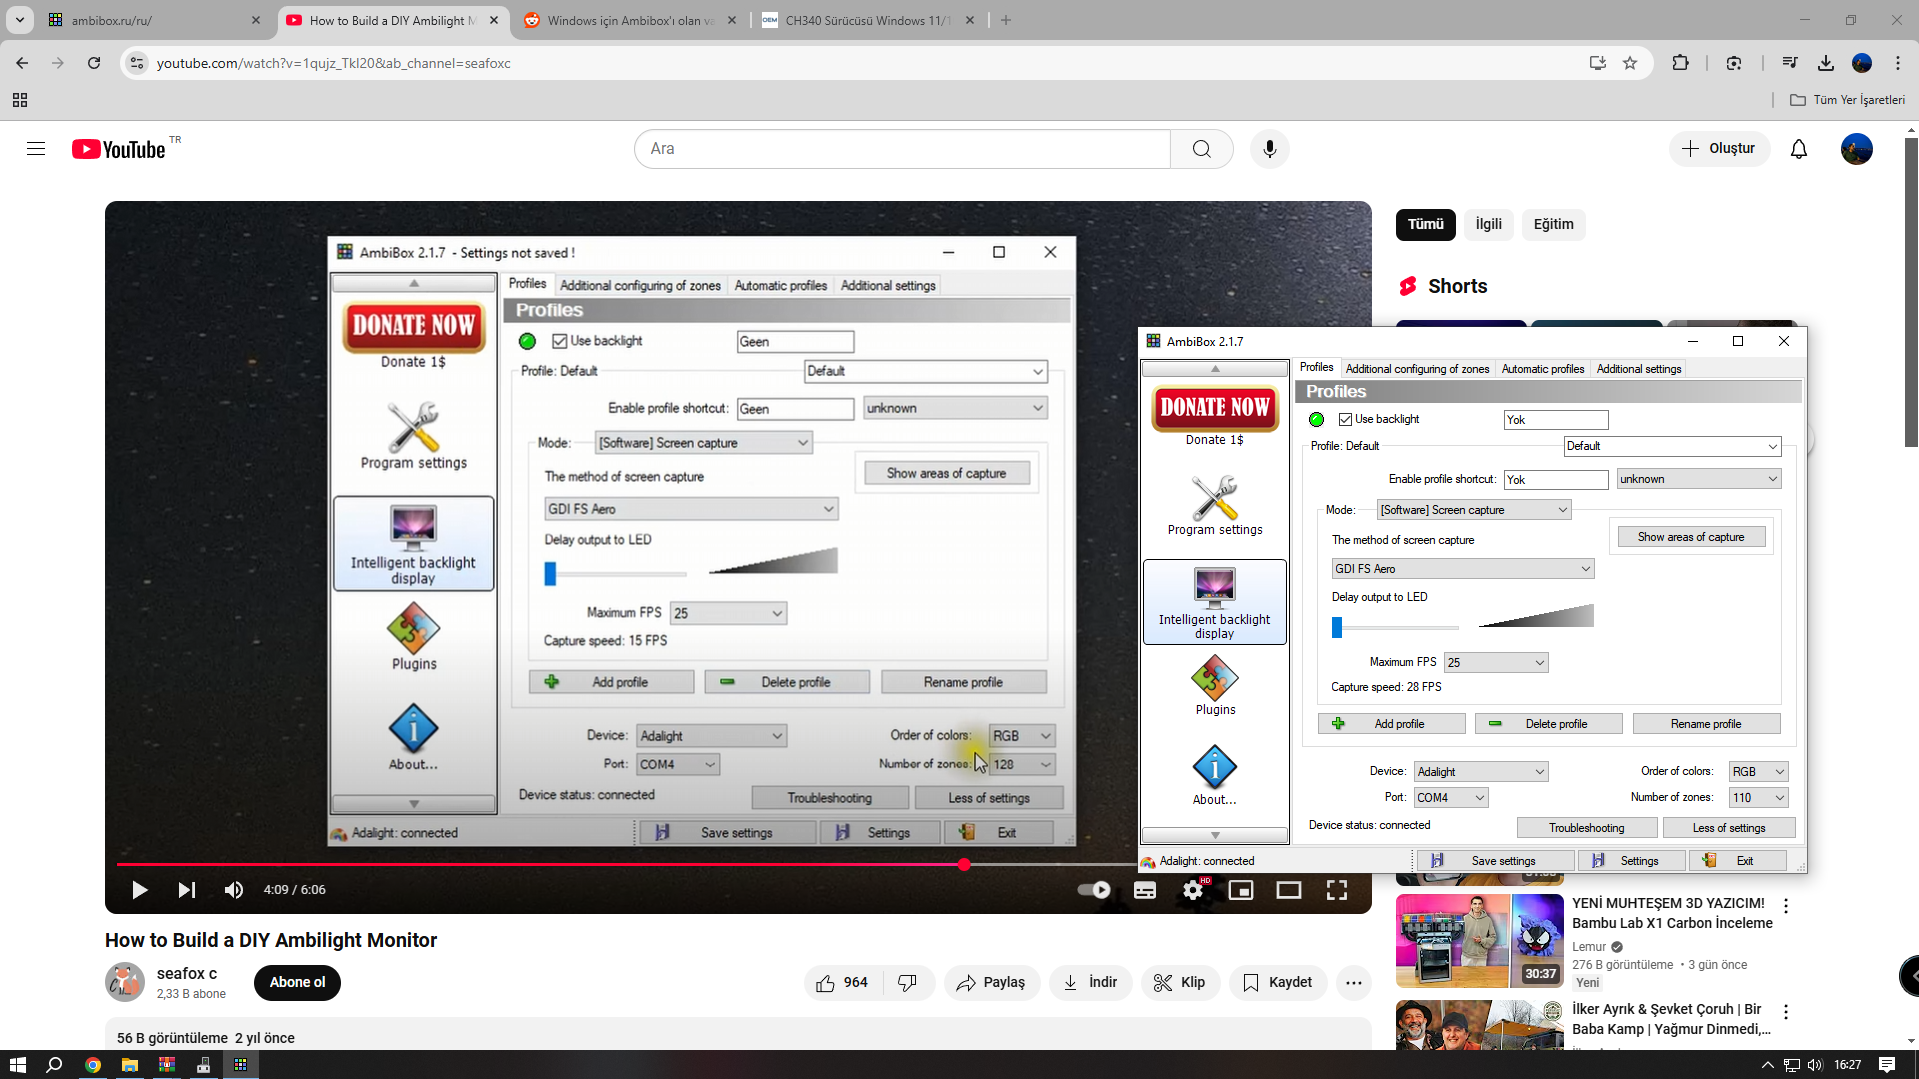Open Windows Start menu
1919x1079 pixels.
17,1065
